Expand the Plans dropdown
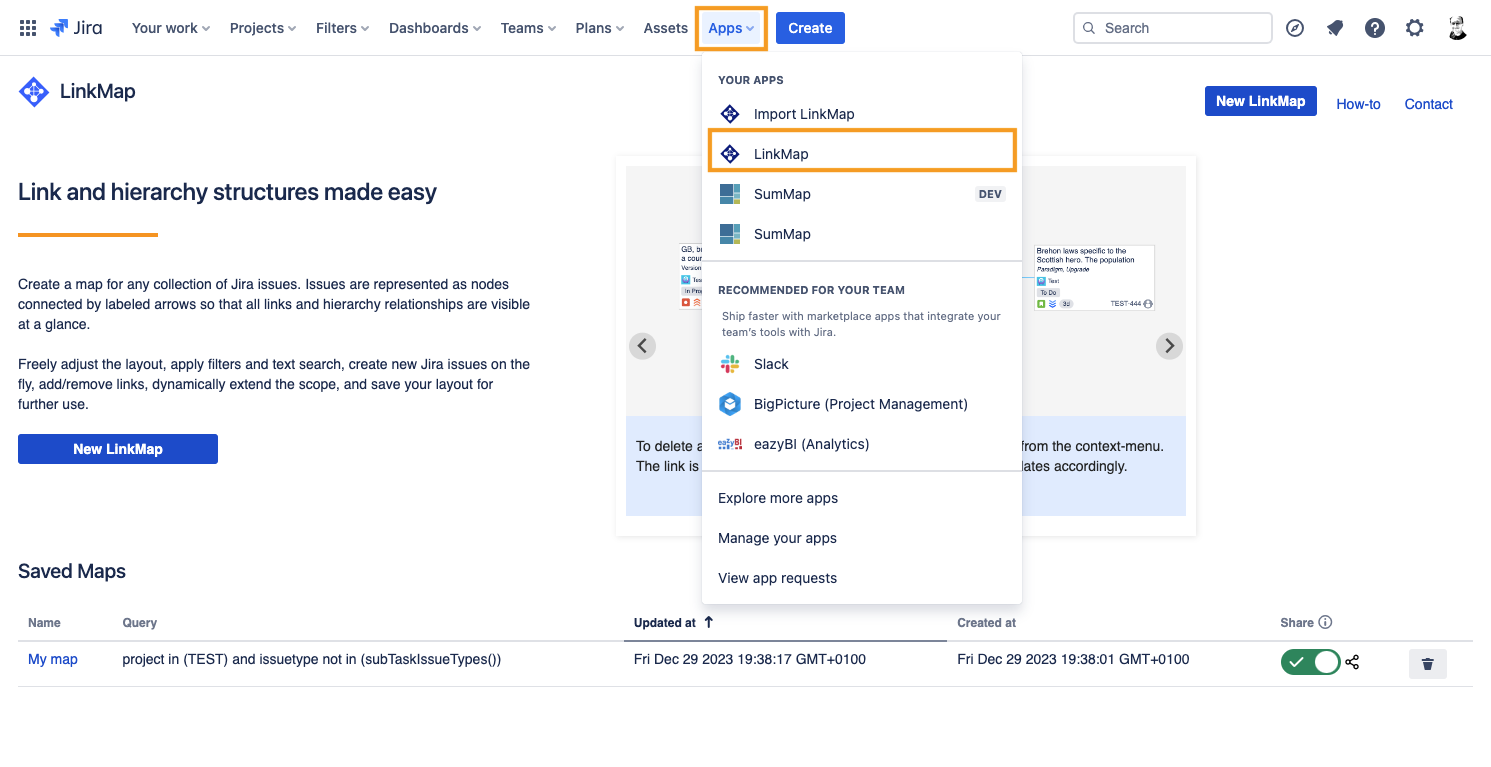This screenshot has height=767, width=1491. (x=600, y=28)
